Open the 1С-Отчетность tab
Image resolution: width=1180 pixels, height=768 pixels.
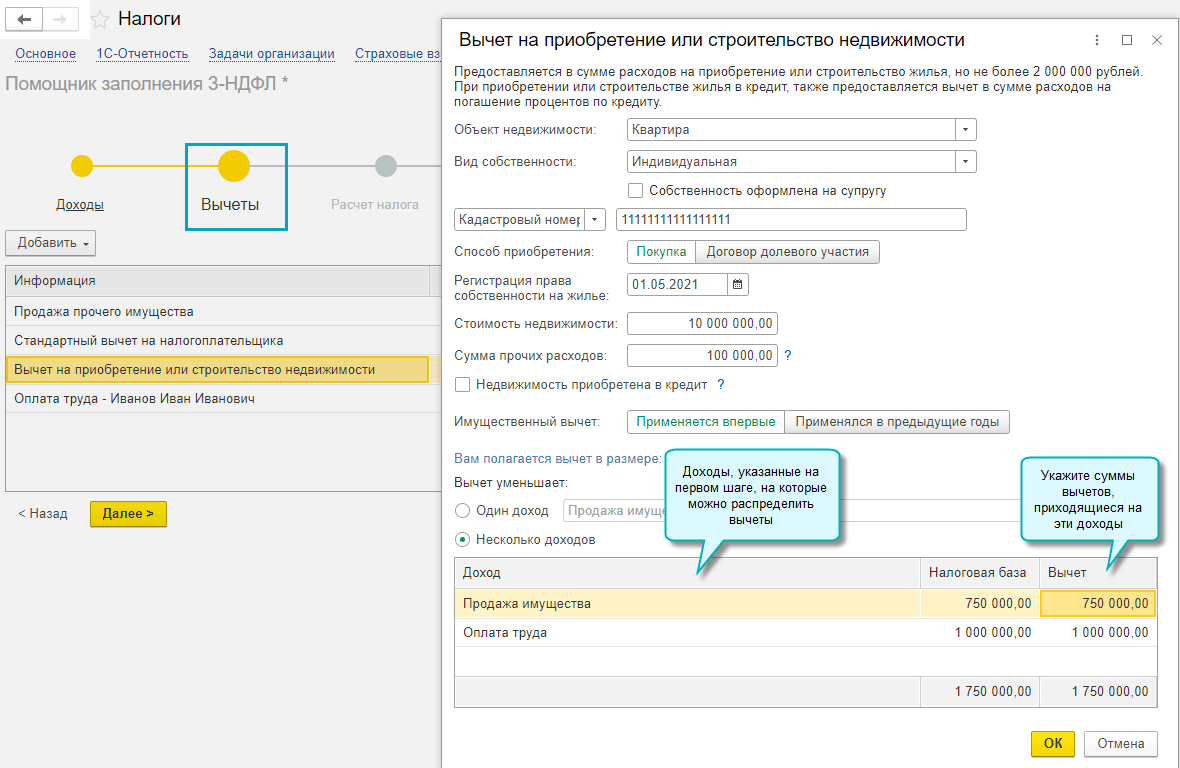click(x=142, y=54)
